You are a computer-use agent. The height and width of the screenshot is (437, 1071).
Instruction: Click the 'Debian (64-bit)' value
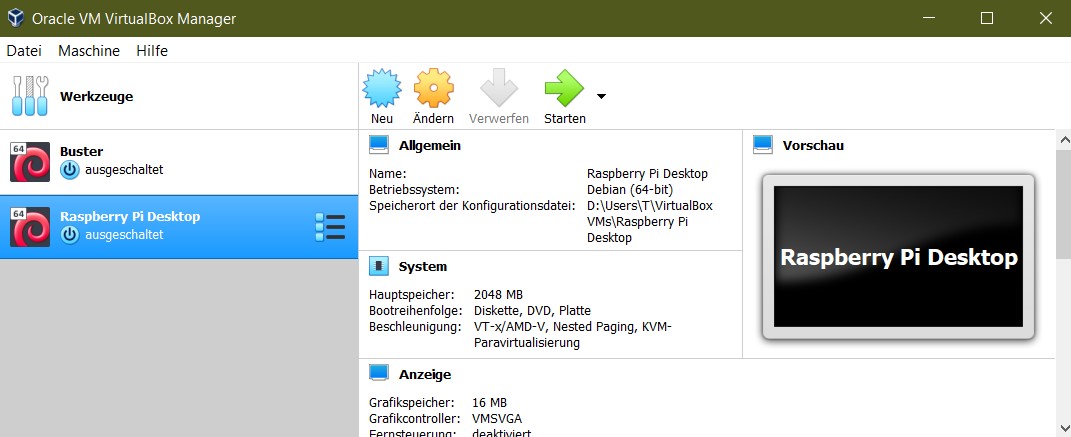pos(630,189)
